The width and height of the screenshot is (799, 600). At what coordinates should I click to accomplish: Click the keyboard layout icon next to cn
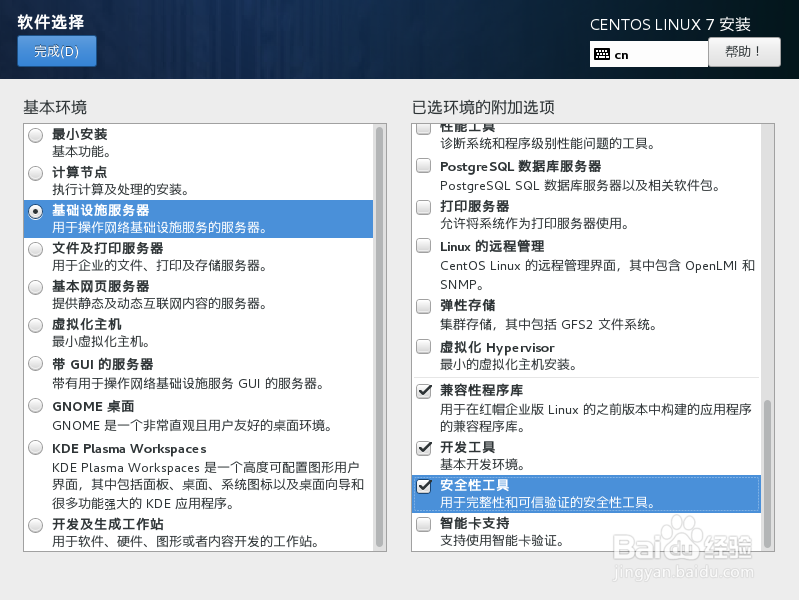coord(602,54)
